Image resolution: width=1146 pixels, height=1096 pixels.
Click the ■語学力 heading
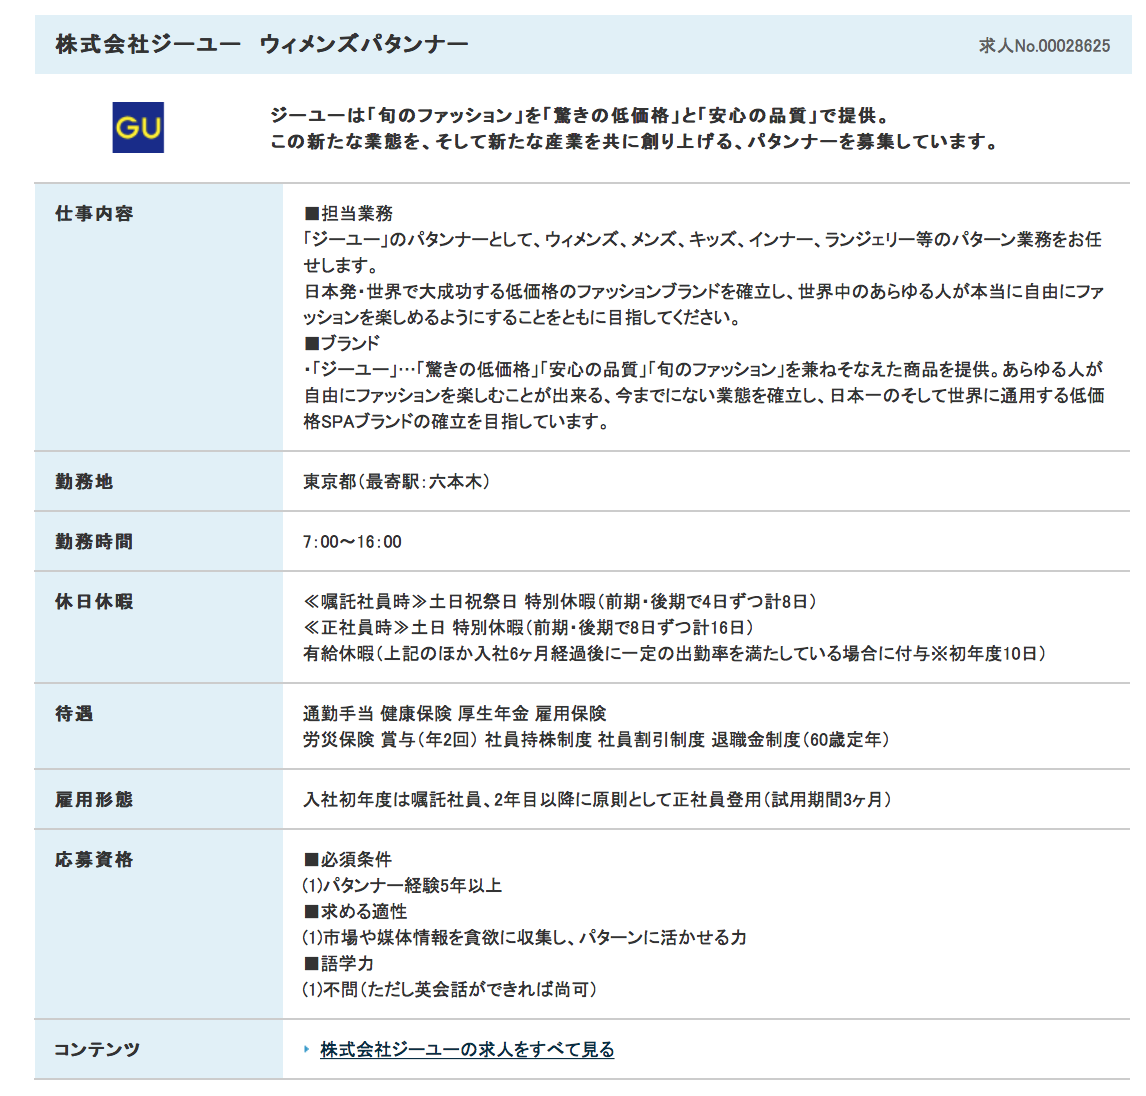(x=338, y=963)
